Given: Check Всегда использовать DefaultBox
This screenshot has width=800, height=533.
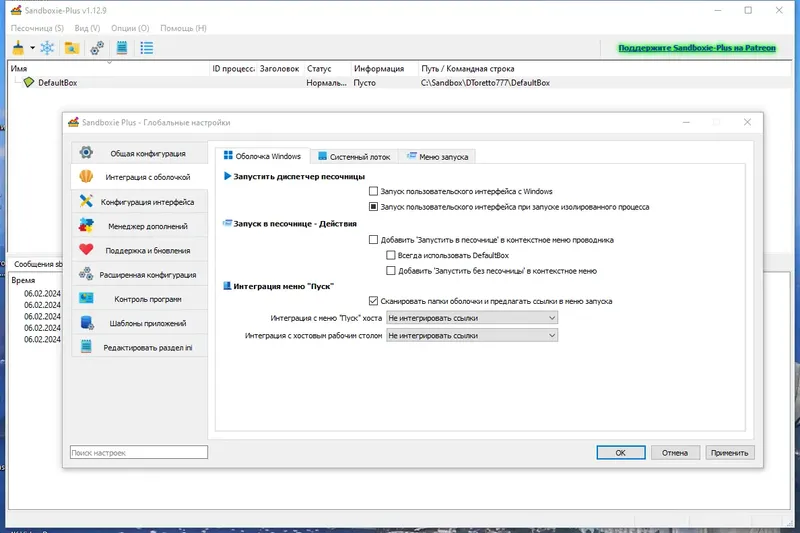Looking at the screenshot, I should click(x=391, y=255).
